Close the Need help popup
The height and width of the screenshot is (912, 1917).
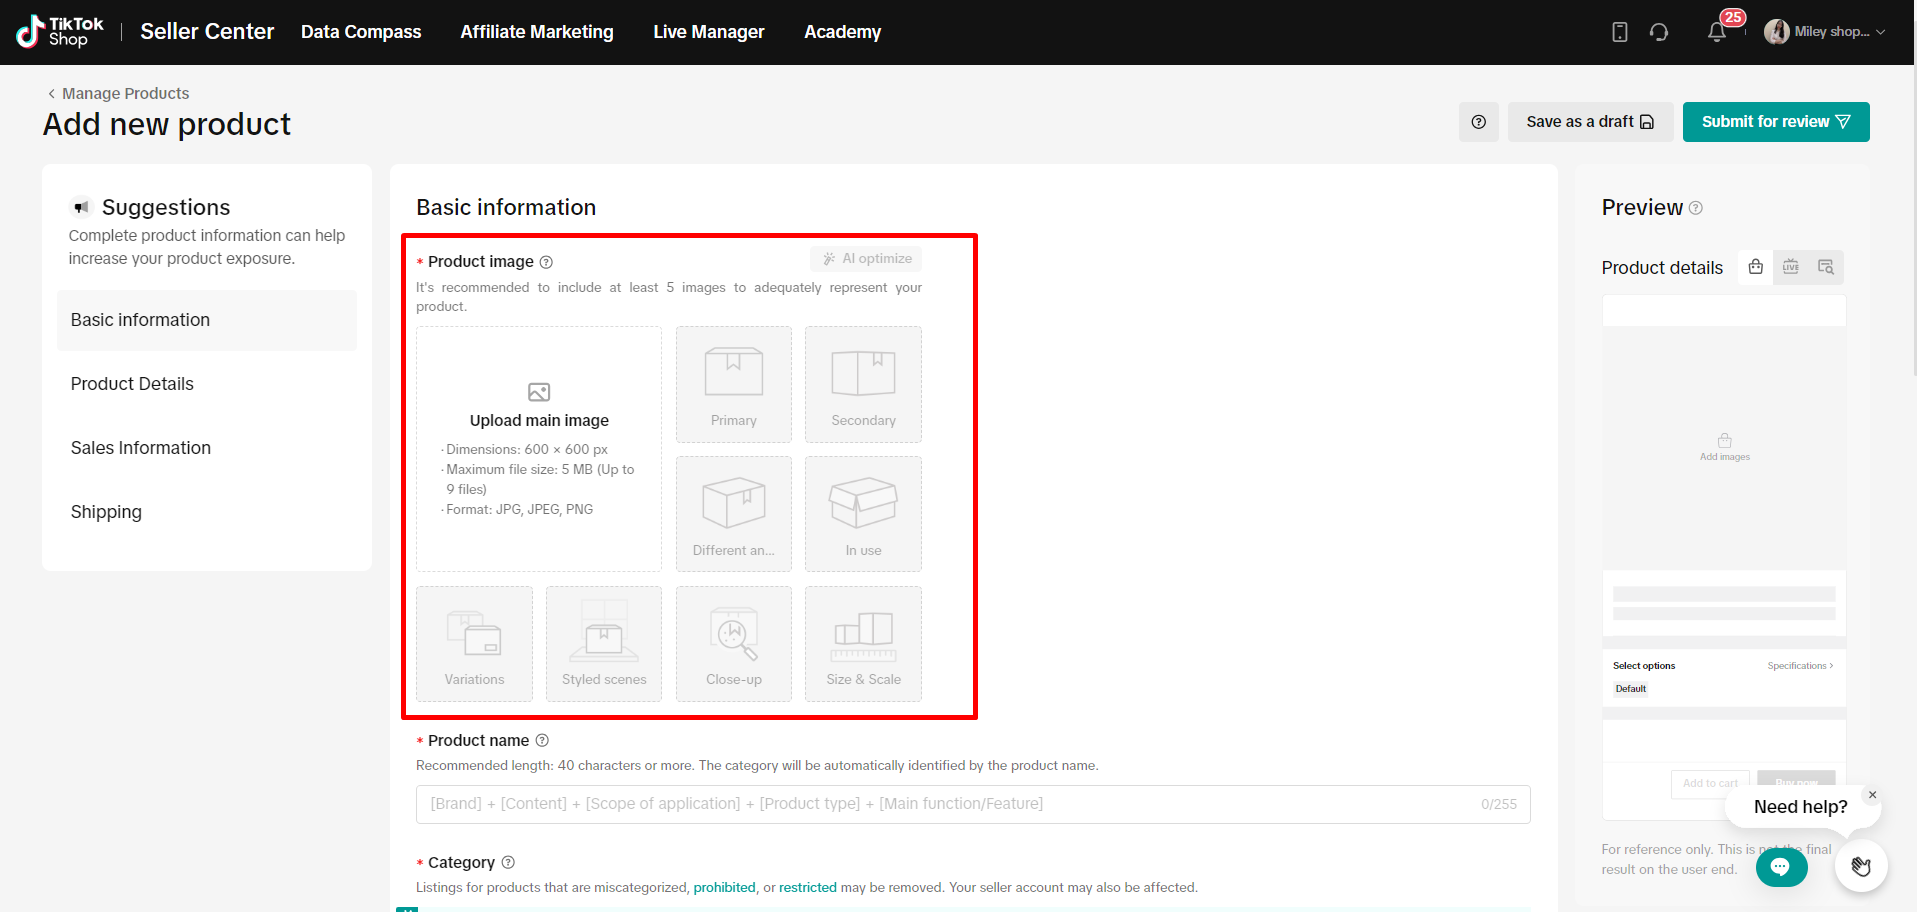point(1872,795)
